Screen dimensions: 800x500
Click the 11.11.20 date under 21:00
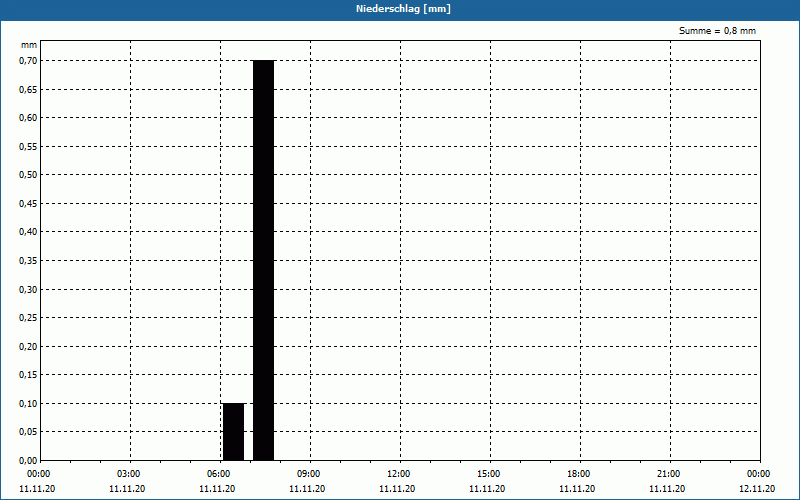[667, 489]
